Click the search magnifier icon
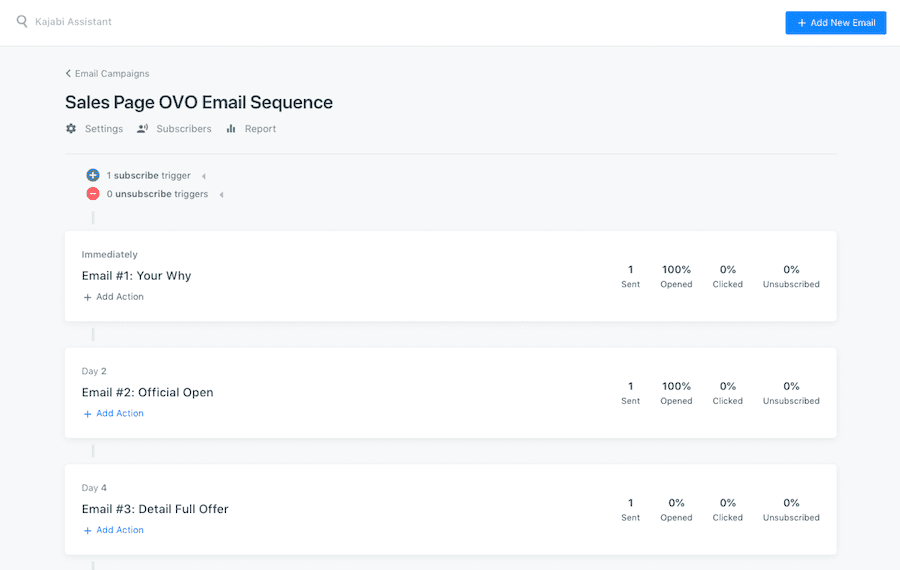 click(22, 22)
